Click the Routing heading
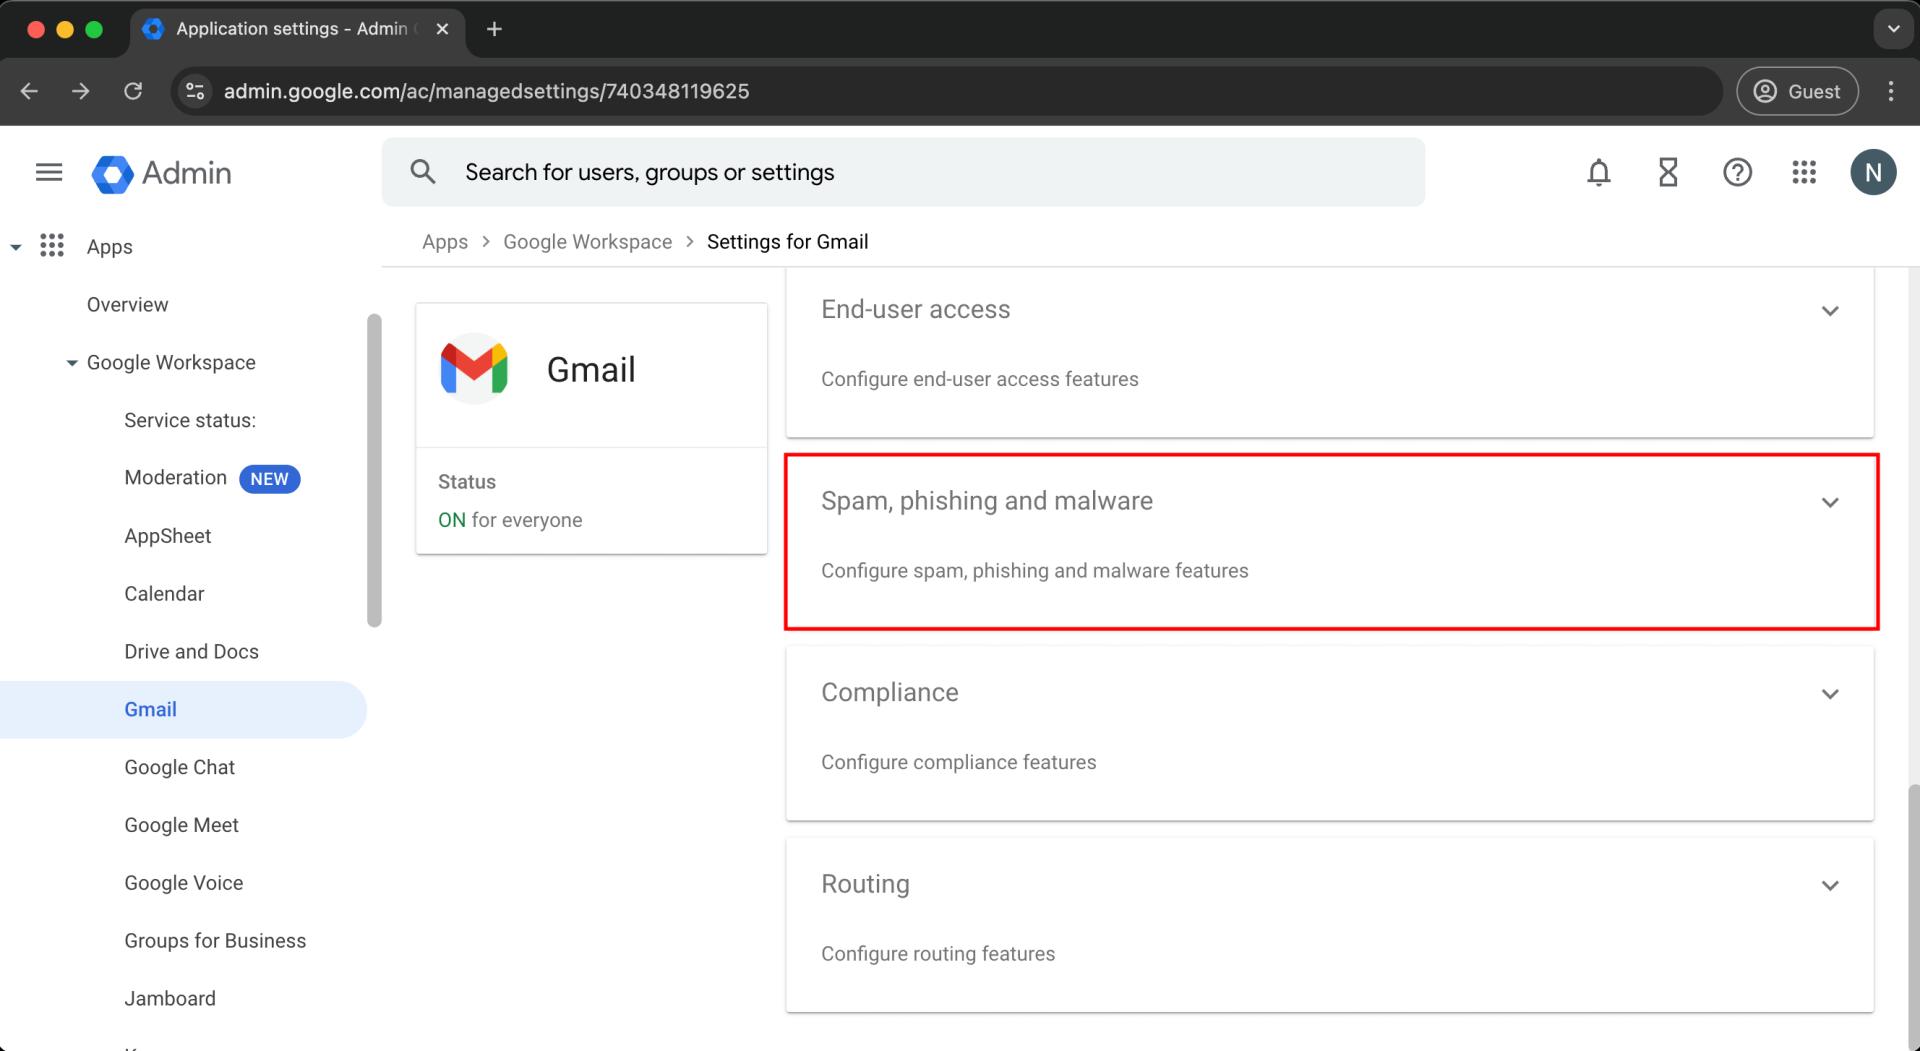 pyautogui.click(x=865, y=884)
